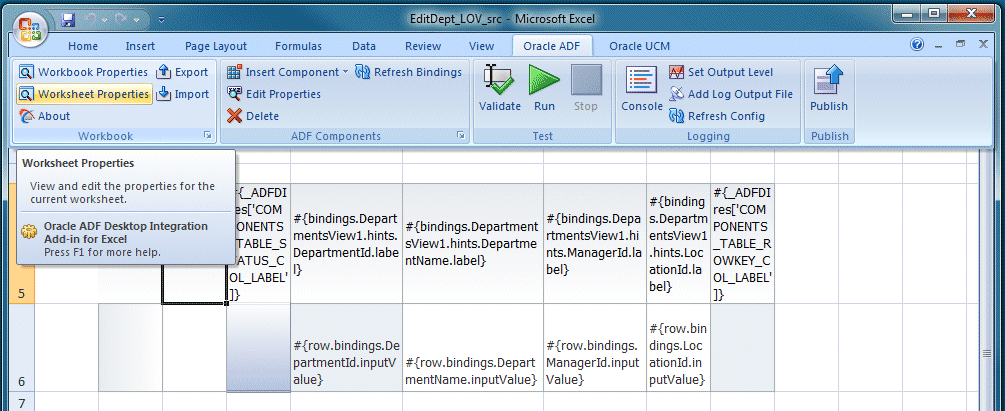Run the workbook in test mode

click(544, 89)
